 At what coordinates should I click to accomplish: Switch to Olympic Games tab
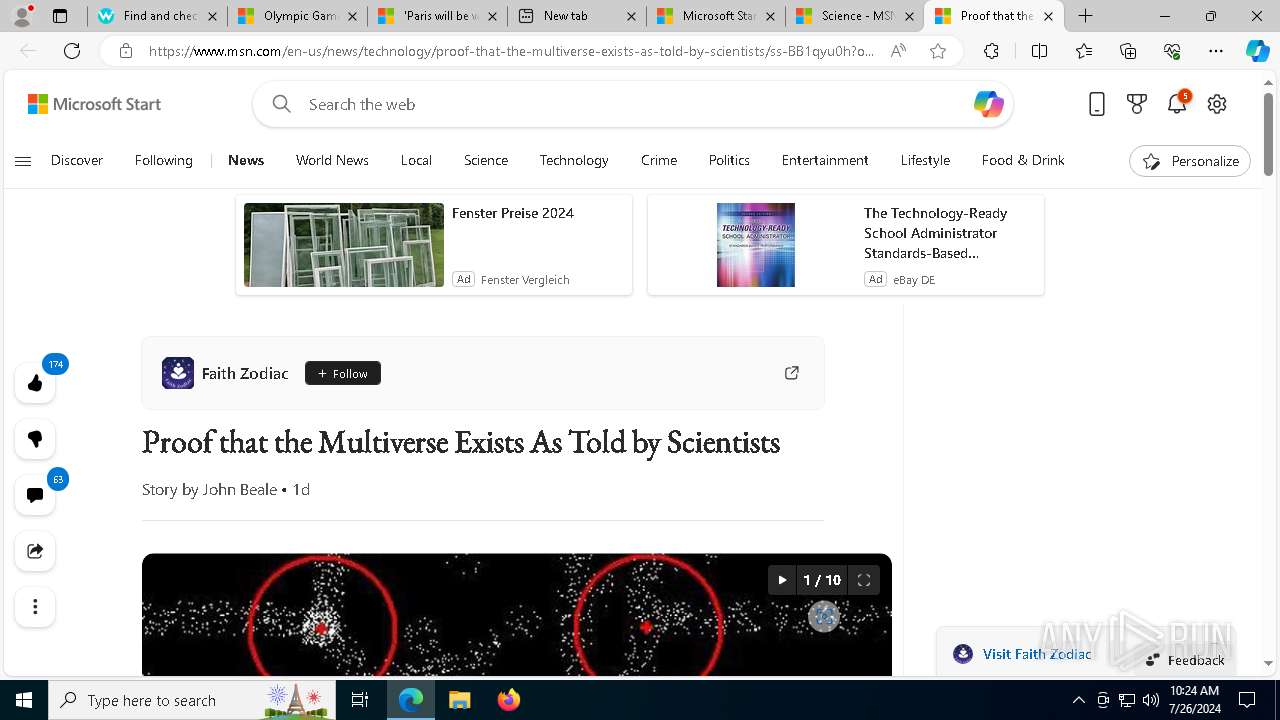click(297, 16)
